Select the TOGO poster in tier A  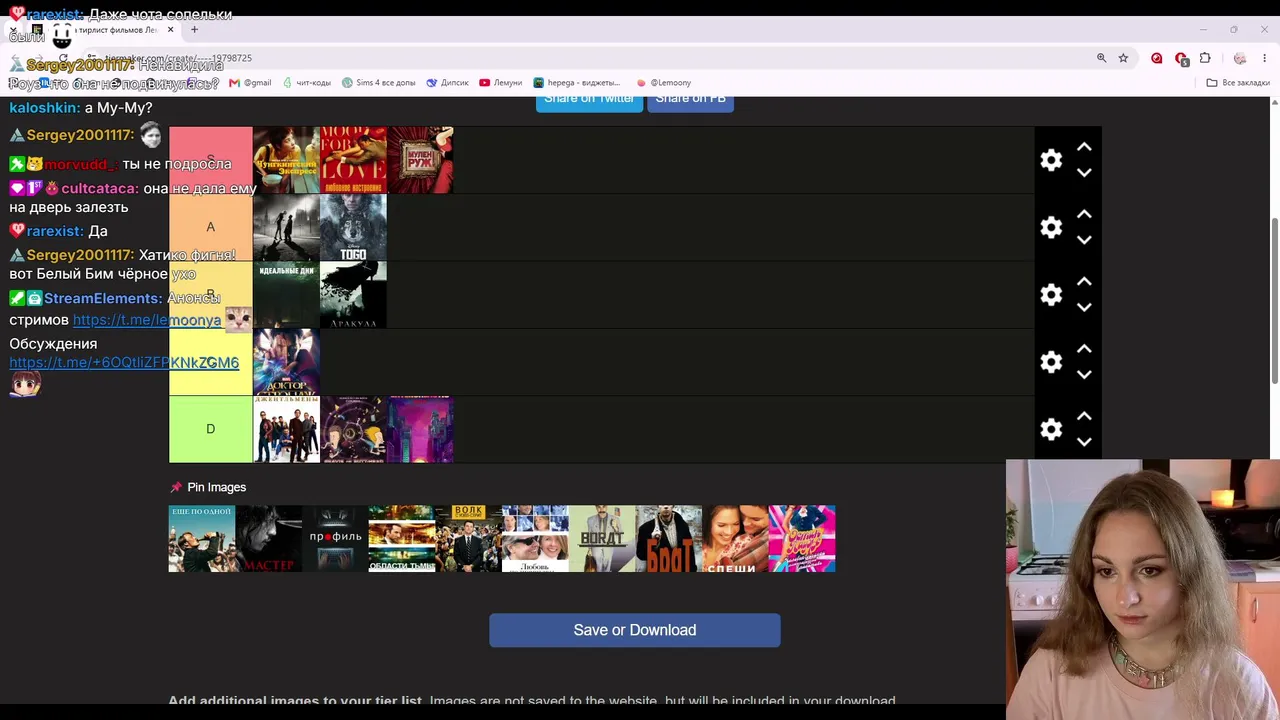pyautogui.click(x=353, y=227)
